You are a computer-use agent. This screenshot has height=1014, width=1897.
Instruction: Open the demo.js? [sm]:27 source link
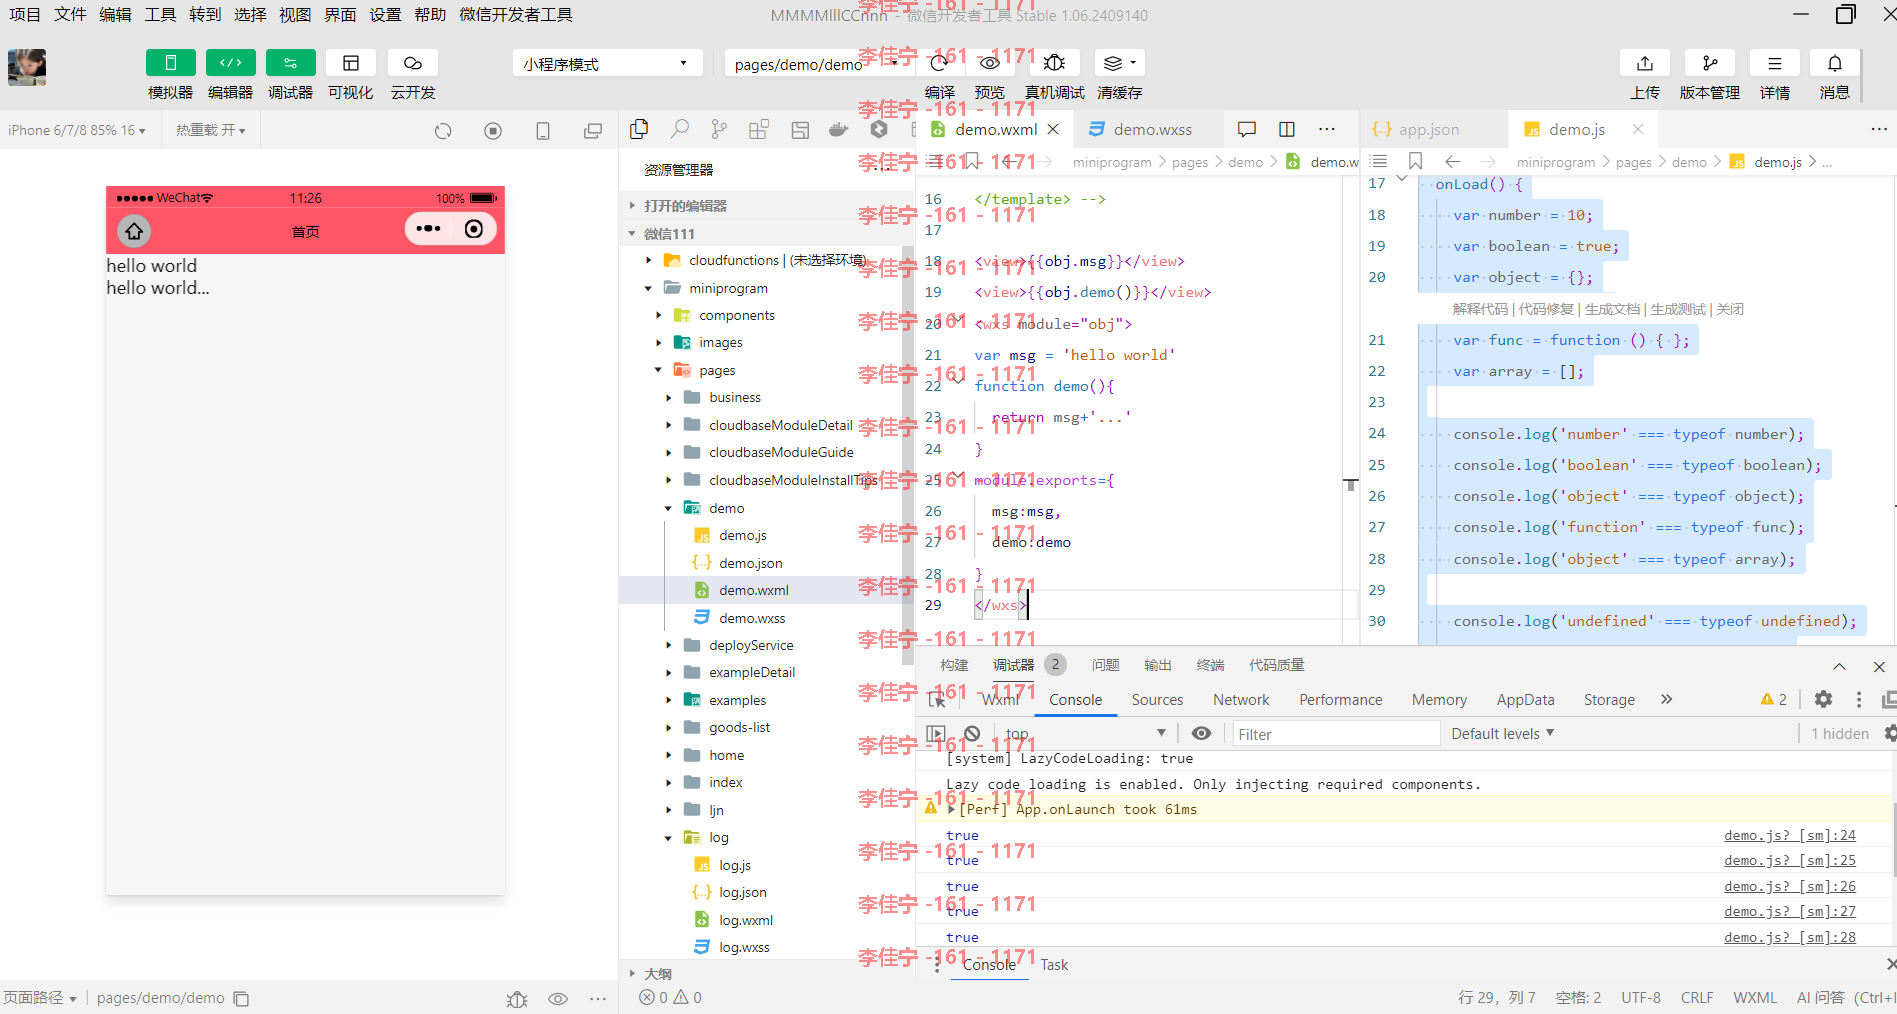click(x=1789, y=911)
